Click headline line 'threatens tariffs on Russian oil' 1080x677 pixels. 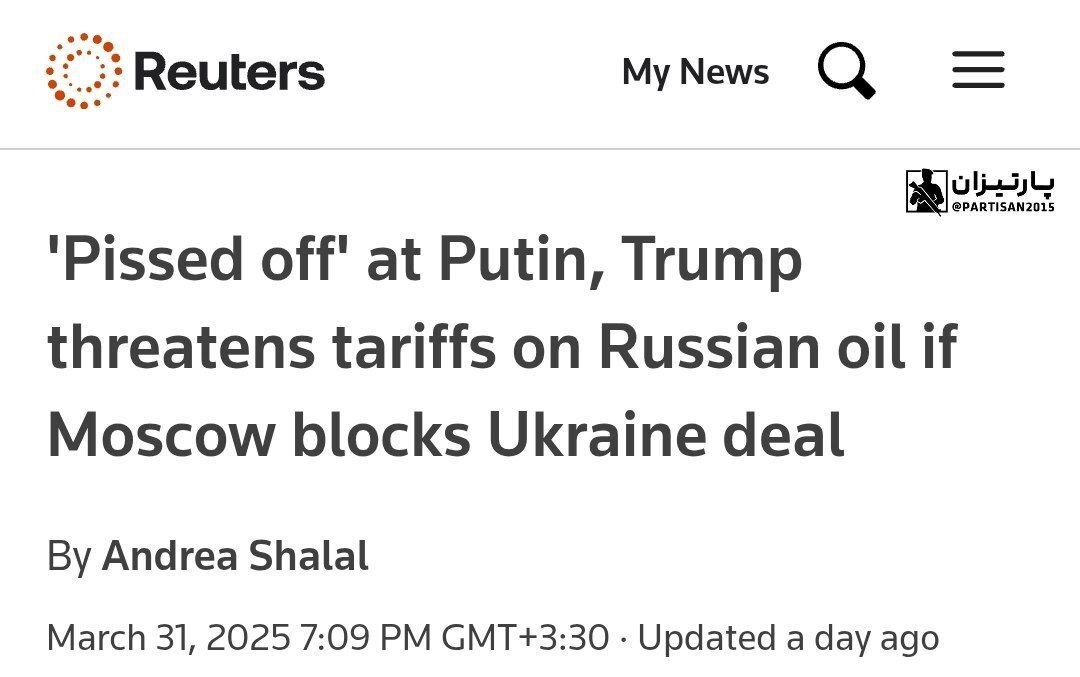point(503,347)
